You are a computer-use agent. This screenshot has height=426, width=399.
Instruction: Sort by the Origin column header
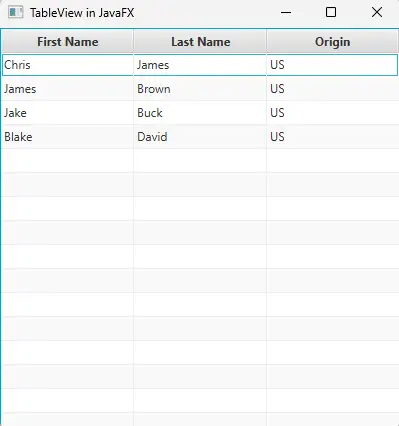[332, 42]
